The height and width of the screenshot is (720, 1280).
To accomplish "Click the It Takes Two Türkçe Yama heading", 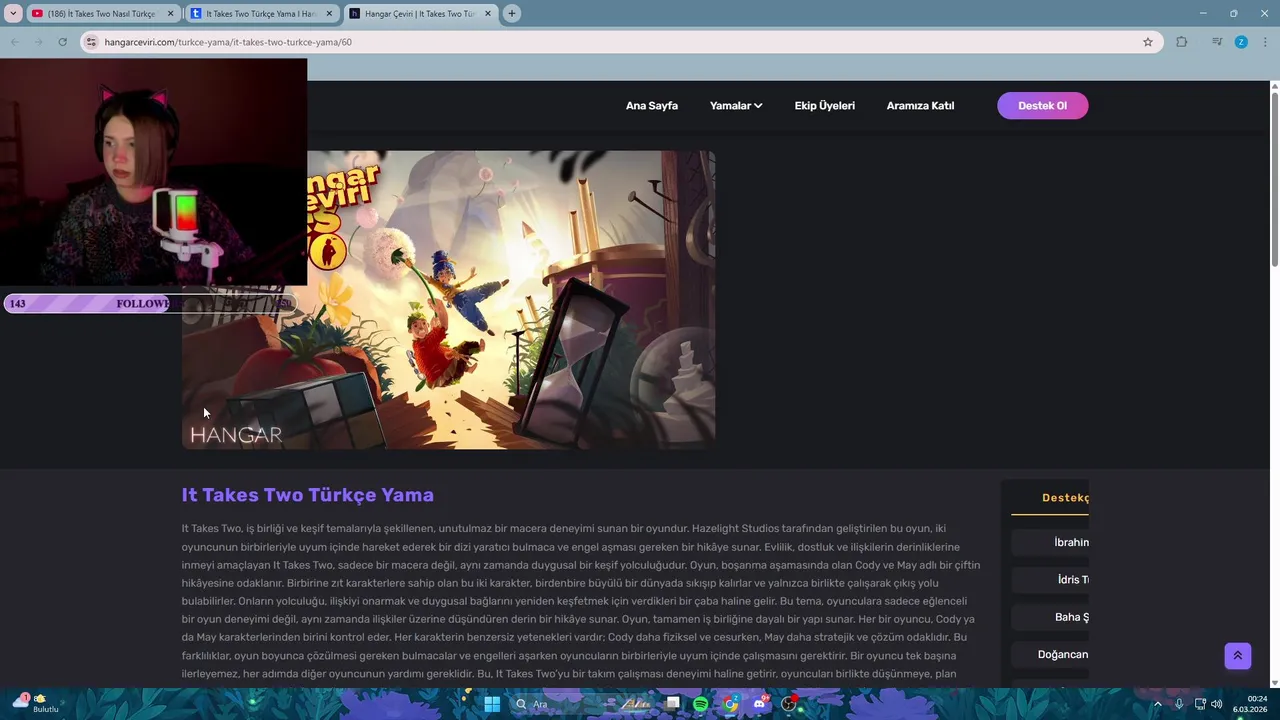I will pos(307,495).
